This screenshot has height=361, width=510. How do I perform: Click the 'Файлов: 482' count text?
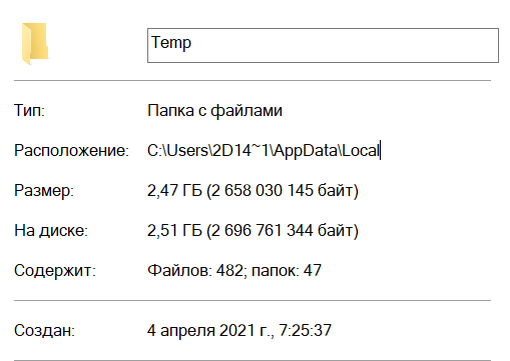197,270
